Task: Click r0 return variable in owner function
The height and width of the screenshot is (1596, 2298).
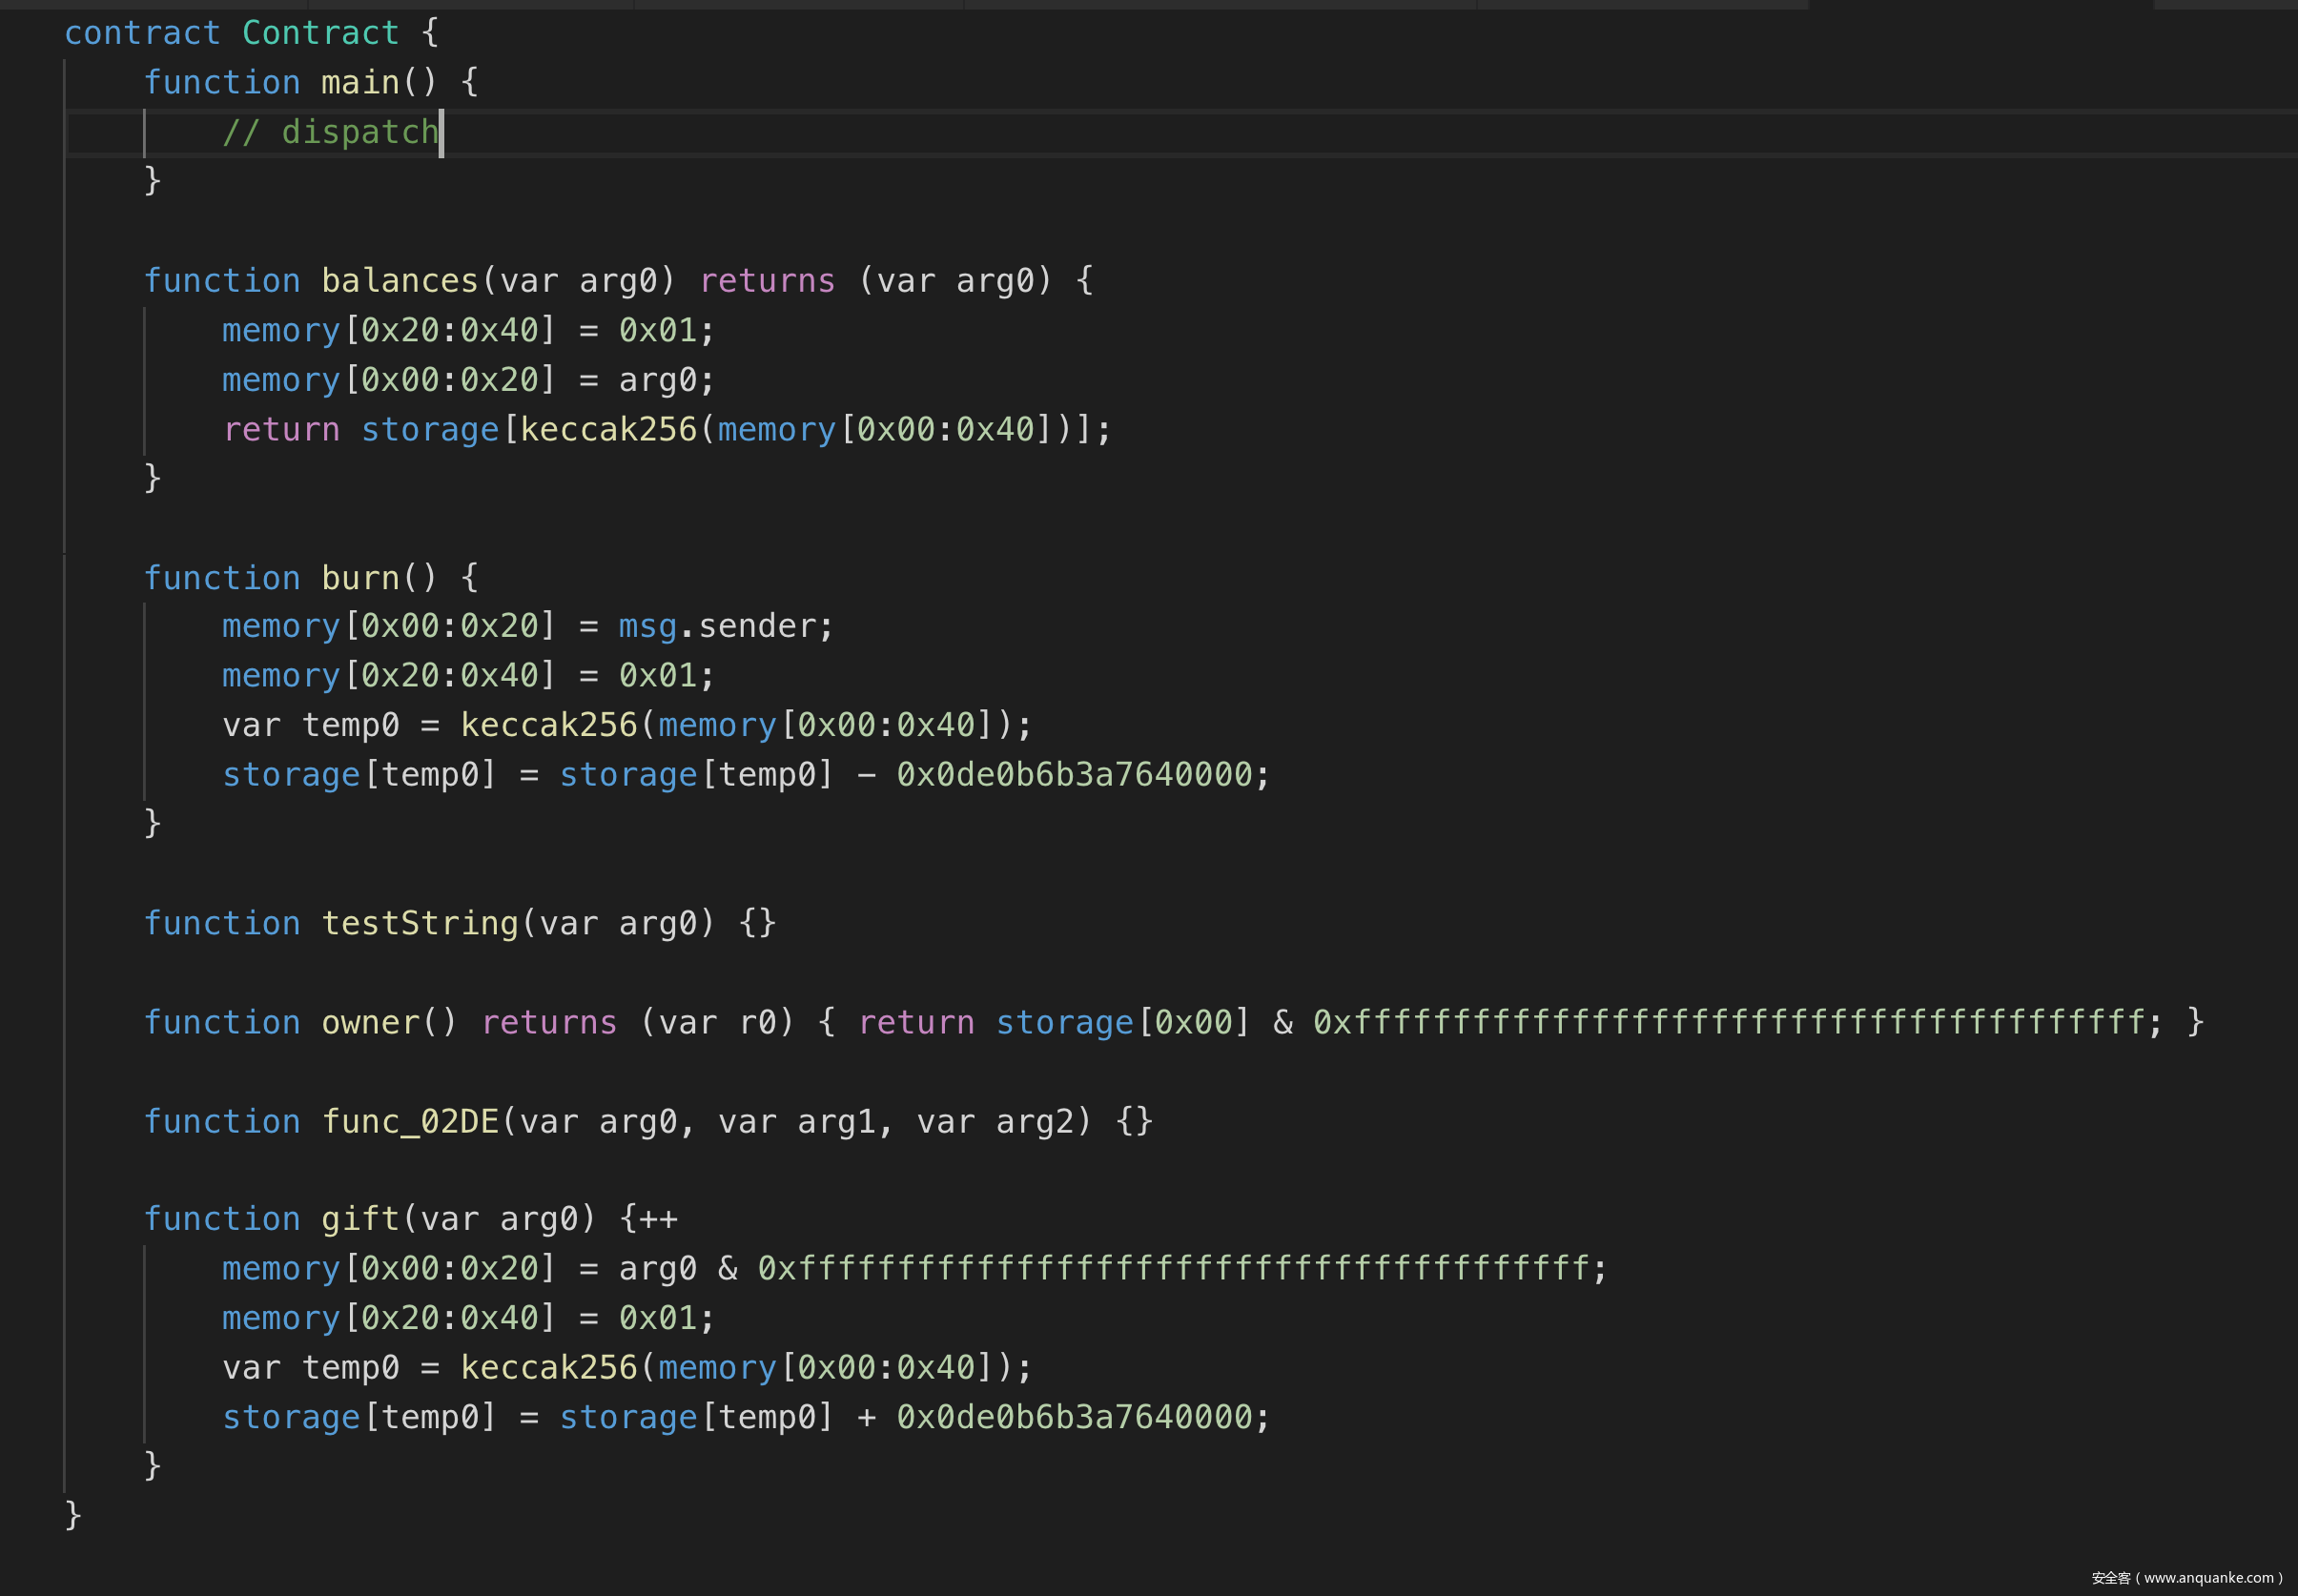Action: pos(757,1022)
